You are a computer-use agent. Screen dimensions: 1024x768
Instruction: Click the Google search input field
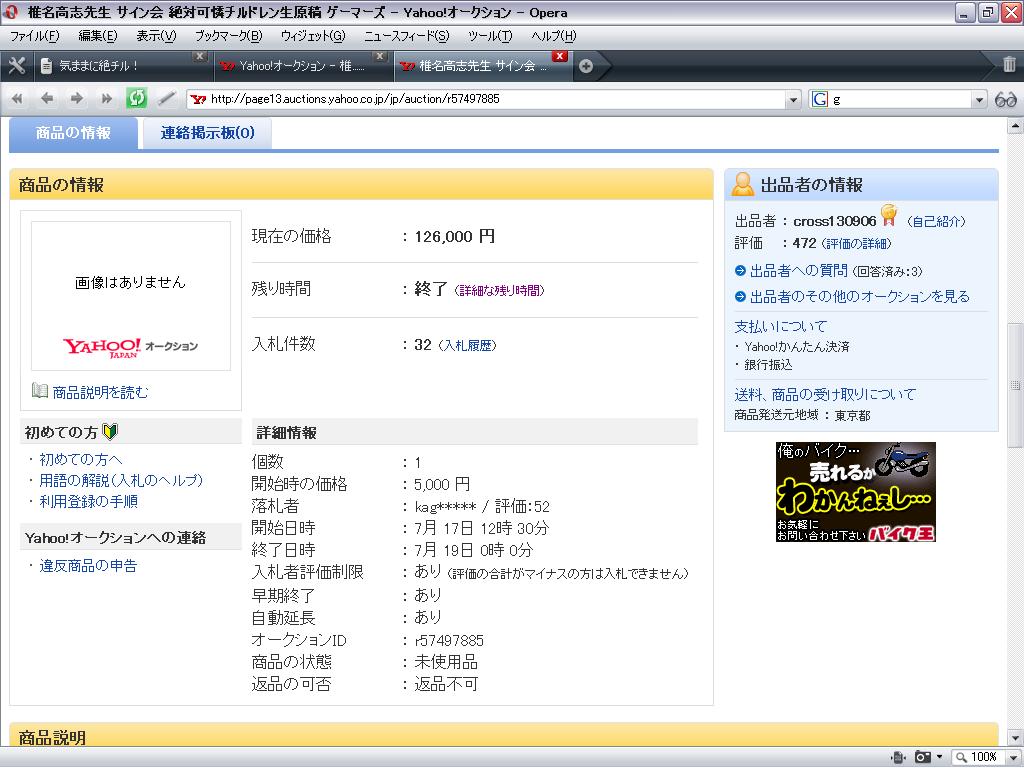coord(900,99)
